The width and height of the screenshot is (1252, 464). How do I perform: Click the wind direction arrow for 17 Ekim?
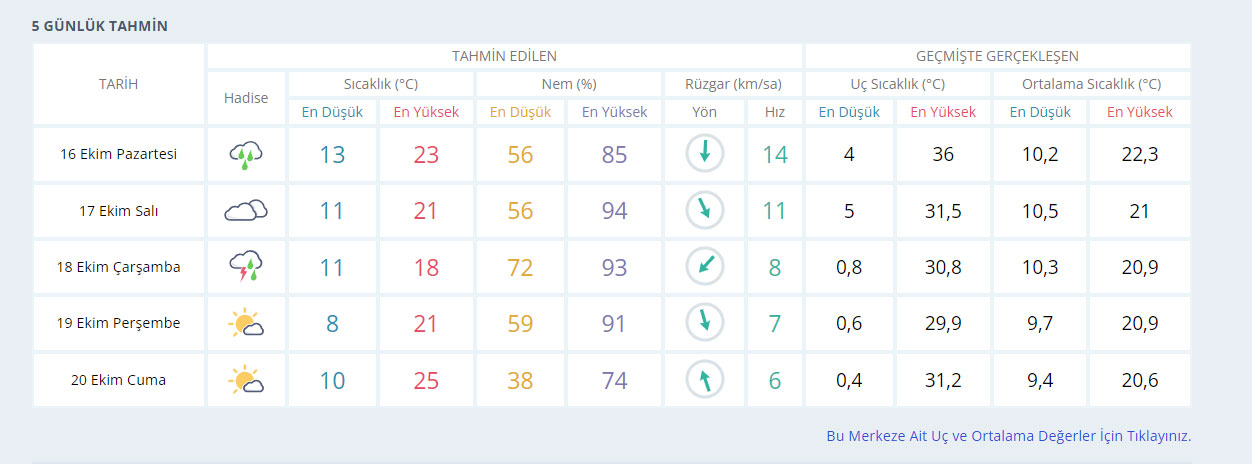pos(704,210)
